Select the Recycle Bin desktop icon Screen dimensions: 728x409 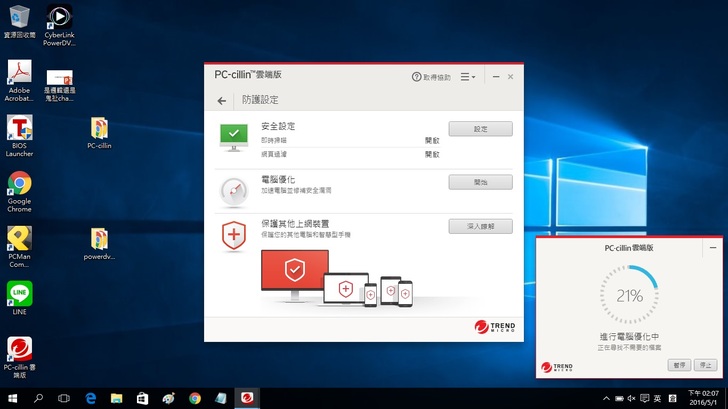pos(19,22)
